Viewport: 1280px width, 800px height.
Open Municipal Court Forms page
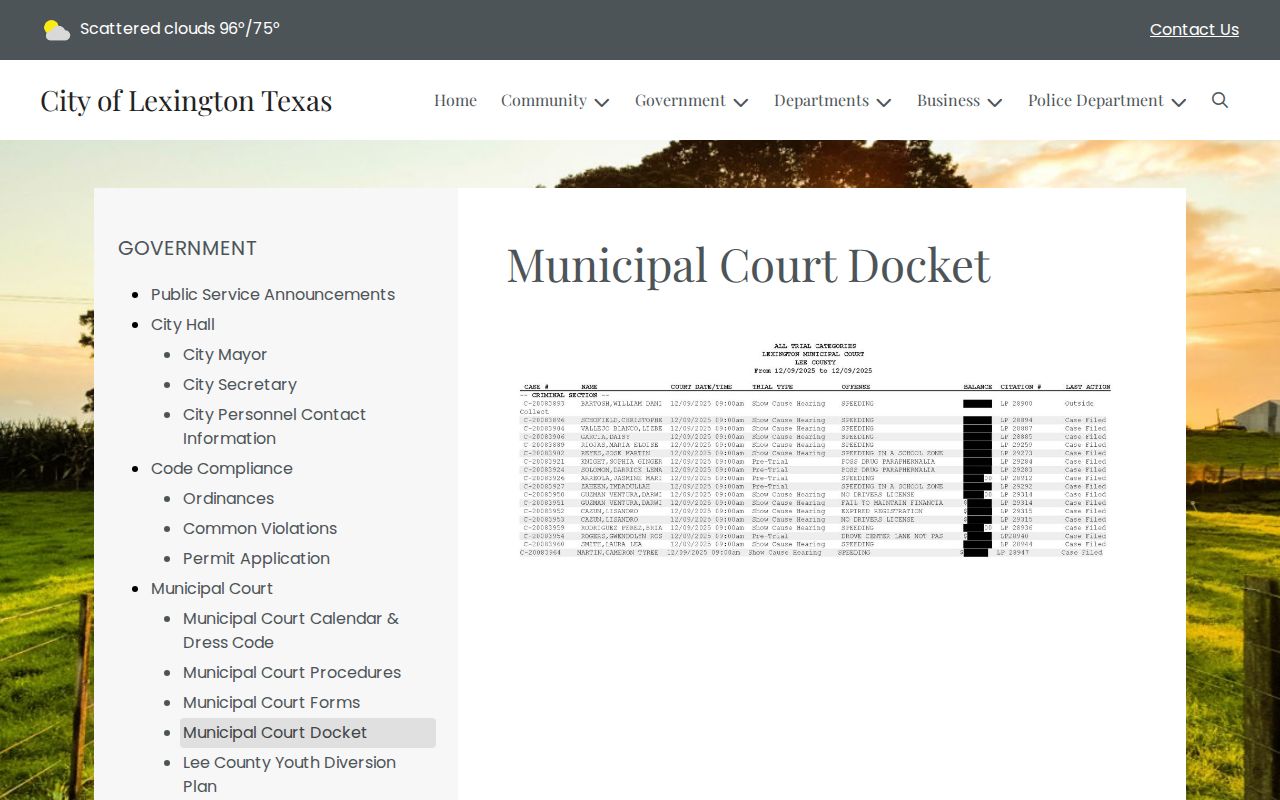pos(271,702)
